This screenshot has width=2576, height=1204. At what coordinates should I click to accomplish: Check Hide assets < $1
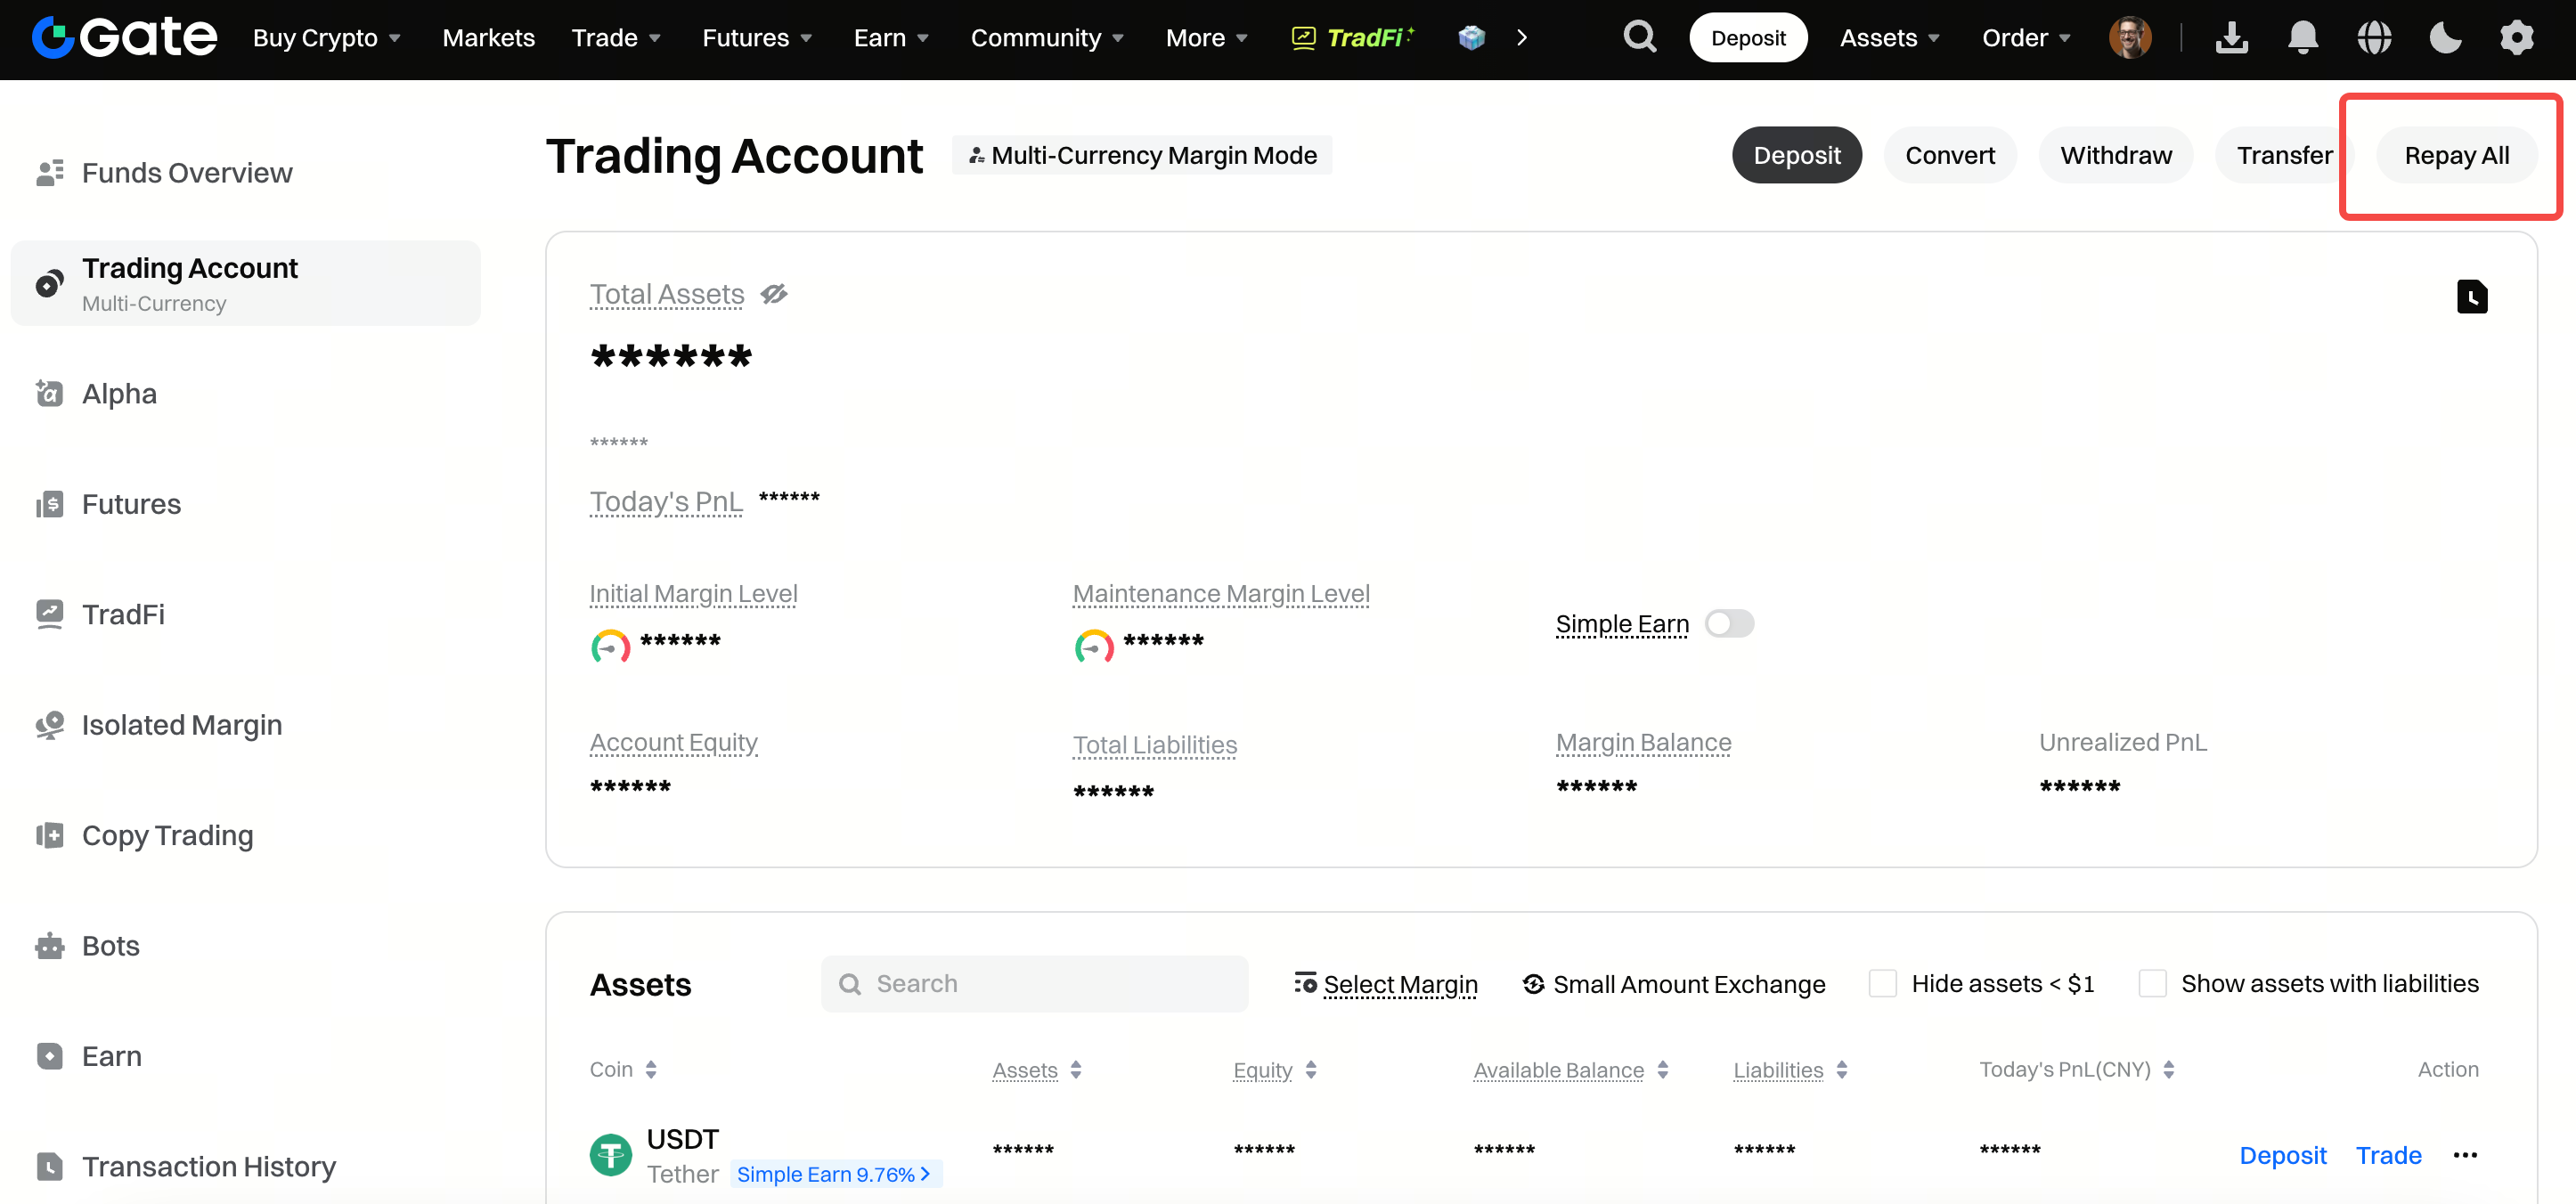tap(1883, 984)
